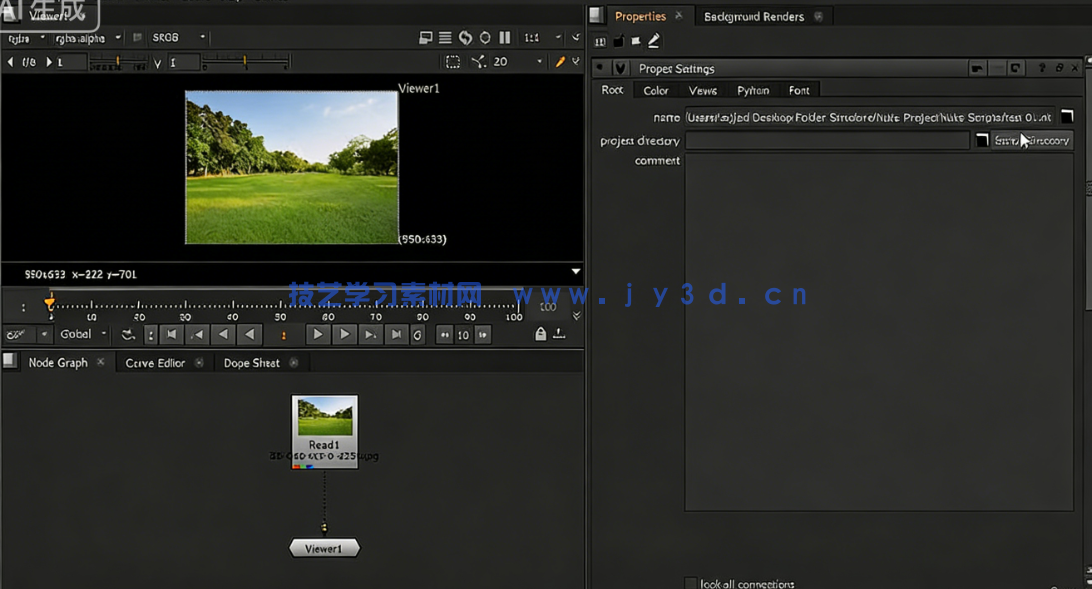Click the help question mark in Project Settings
Image resolution: width=1092 pixels, height=589 pixels.
(x=1041, y=68)
